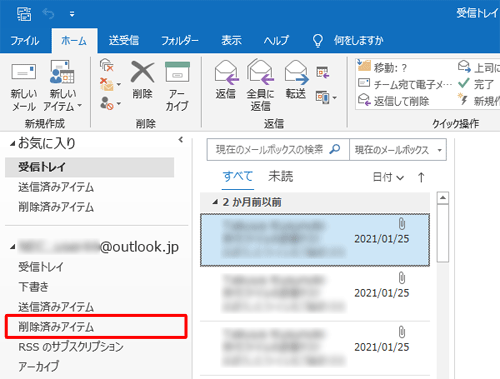Click the 転送 forward button
500x379 pixels.
[x=296, y=80]
